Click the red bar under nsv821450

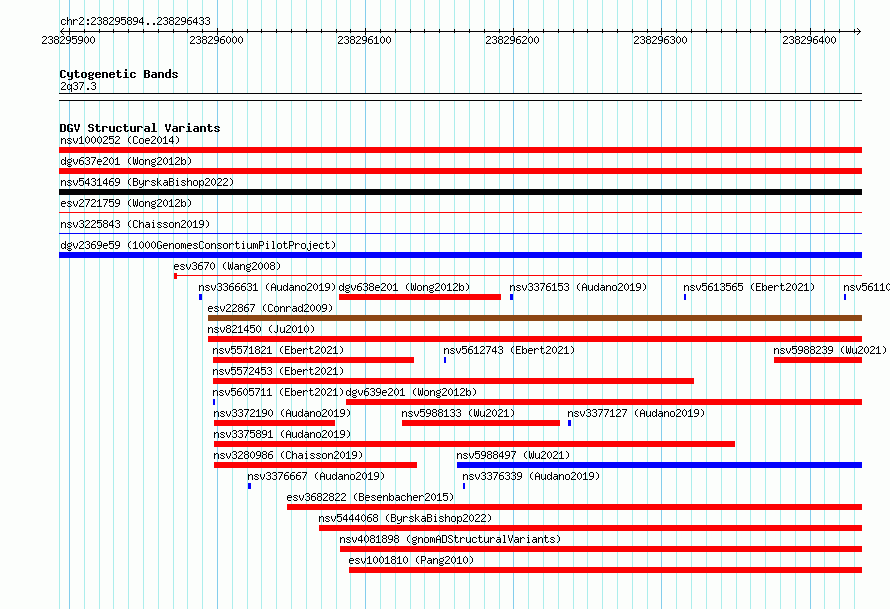pos(535,339)
